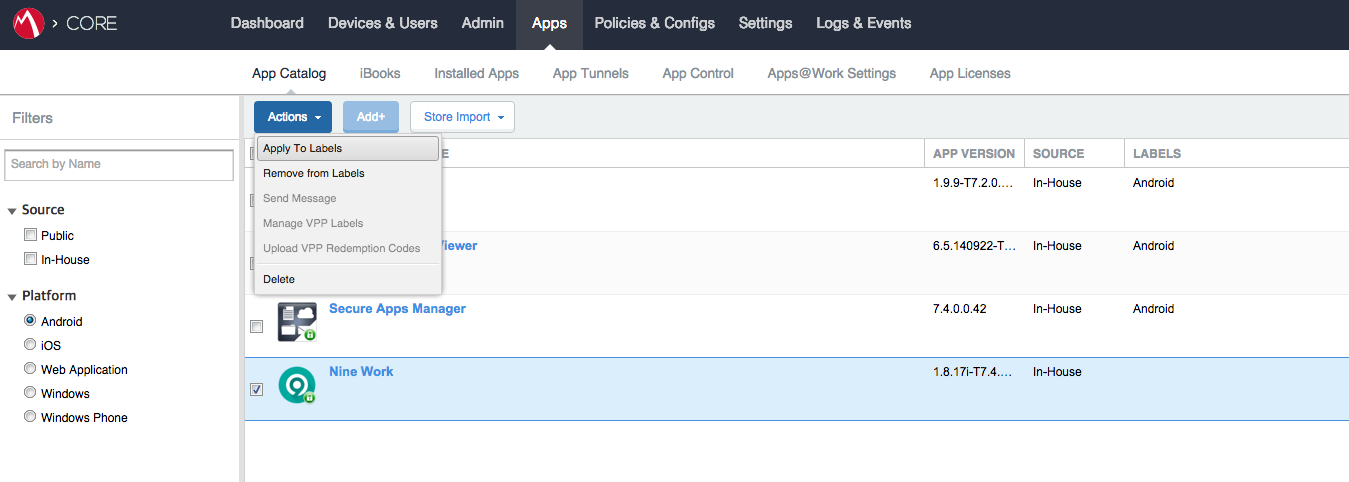Open the Store Import dropdown
This screenshot has height=482, width=1349.
coord(462,117)
